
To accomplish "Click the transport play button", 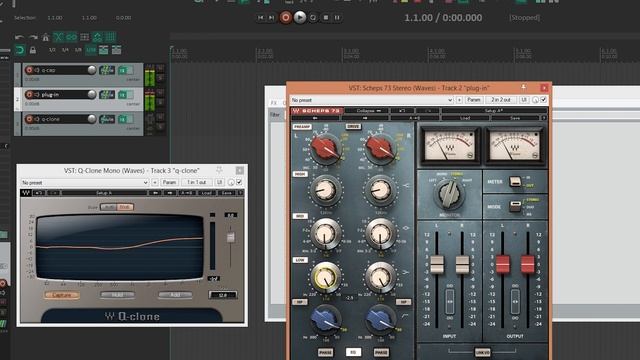I will 300,18.
